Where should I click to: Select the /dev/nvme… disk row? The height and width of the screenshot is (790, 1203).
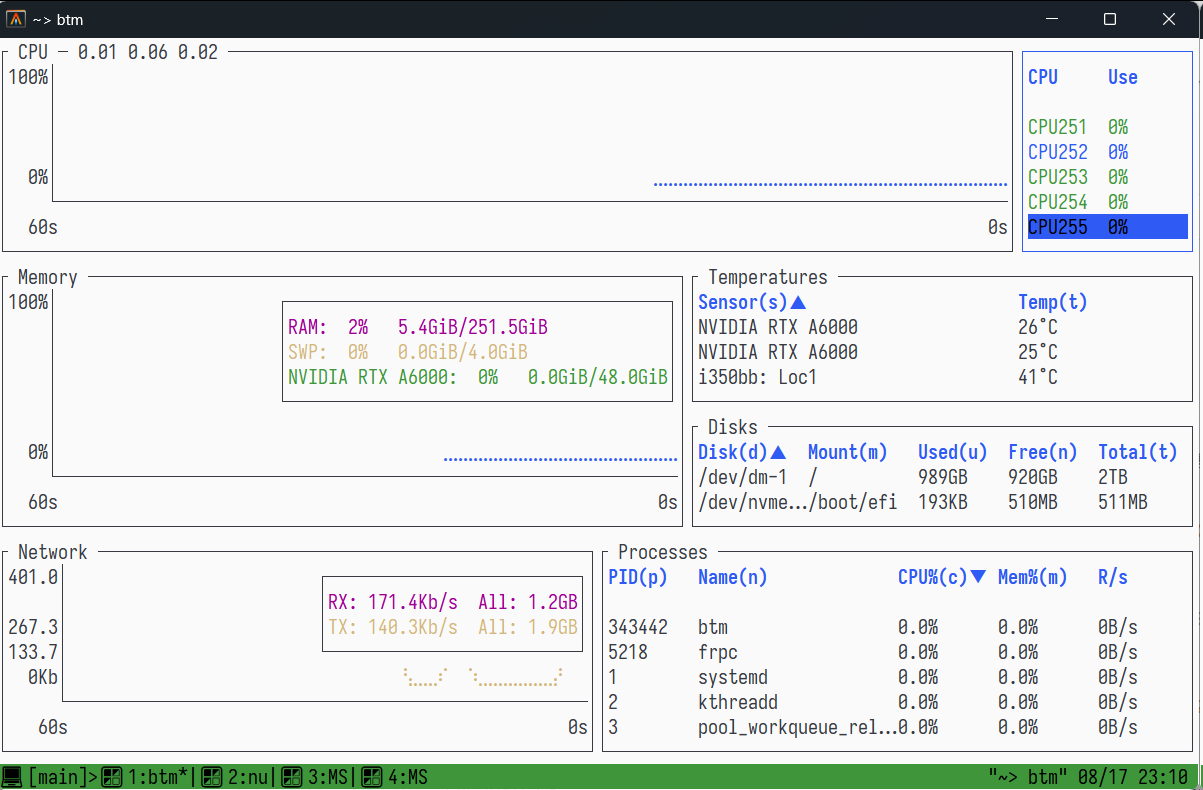click(x=943, y=502)
